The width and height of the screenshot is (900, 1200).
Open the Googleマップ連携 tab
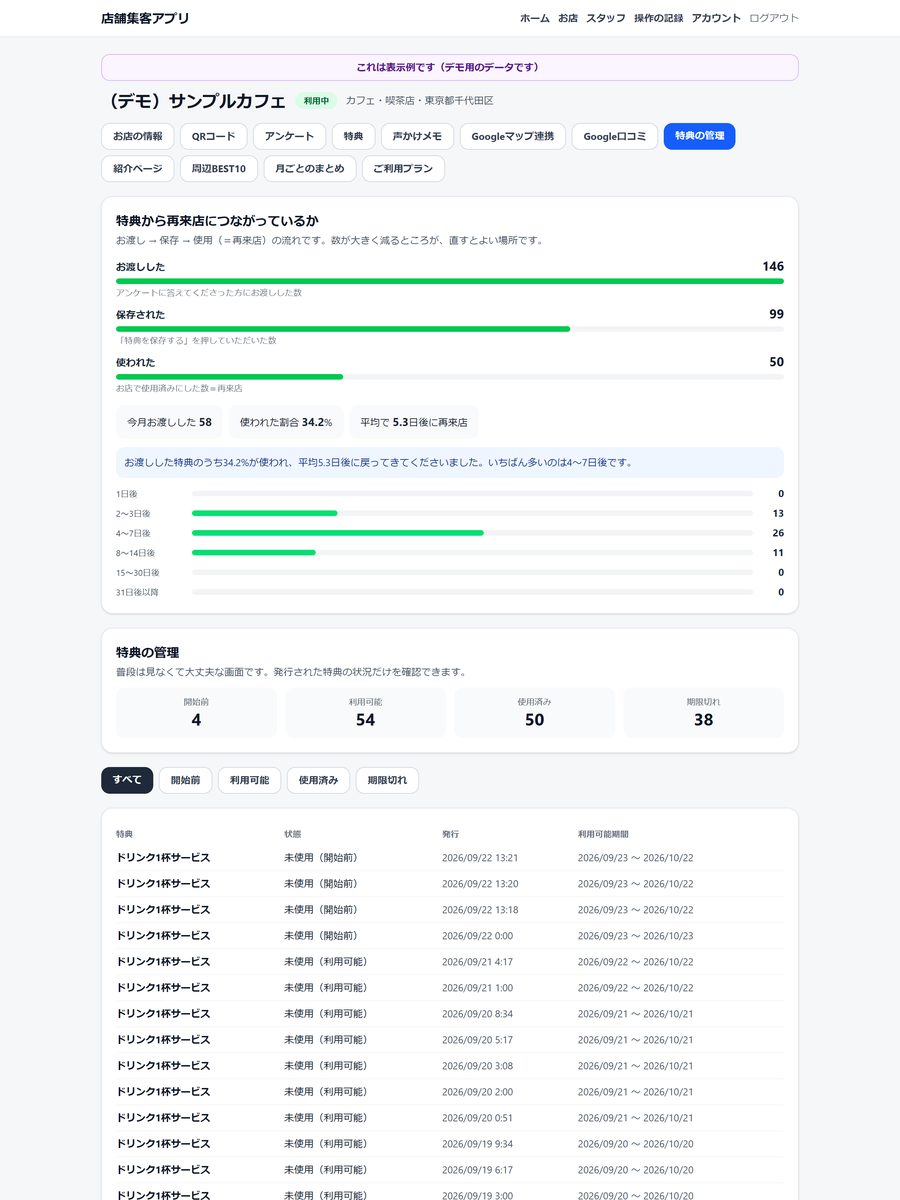tap(513, 136)
